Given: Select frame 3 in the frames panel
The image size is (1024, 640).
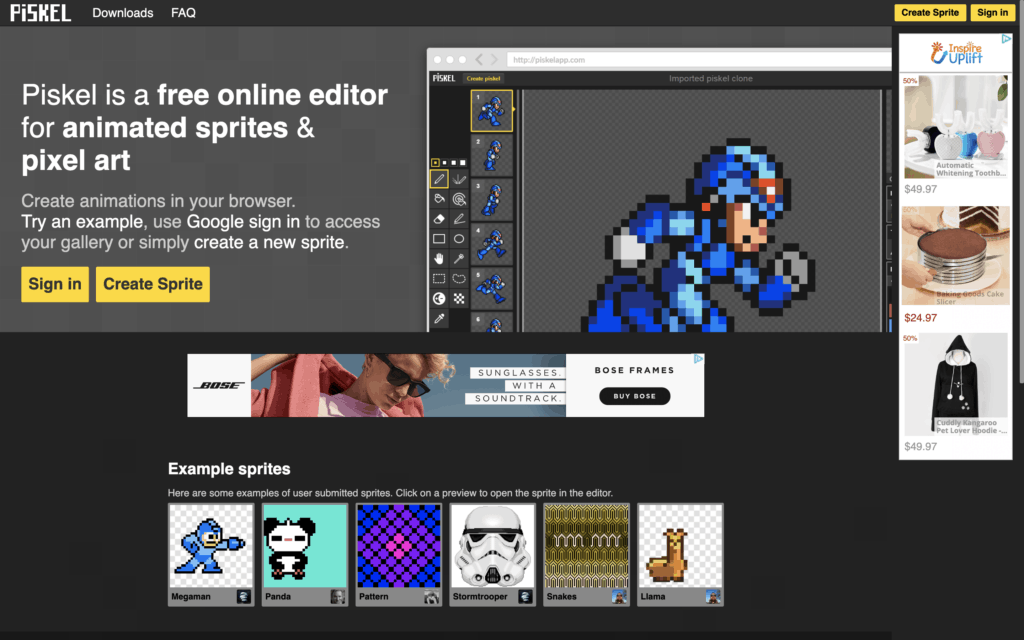Looking at the screenshot, I should [491, 199].
